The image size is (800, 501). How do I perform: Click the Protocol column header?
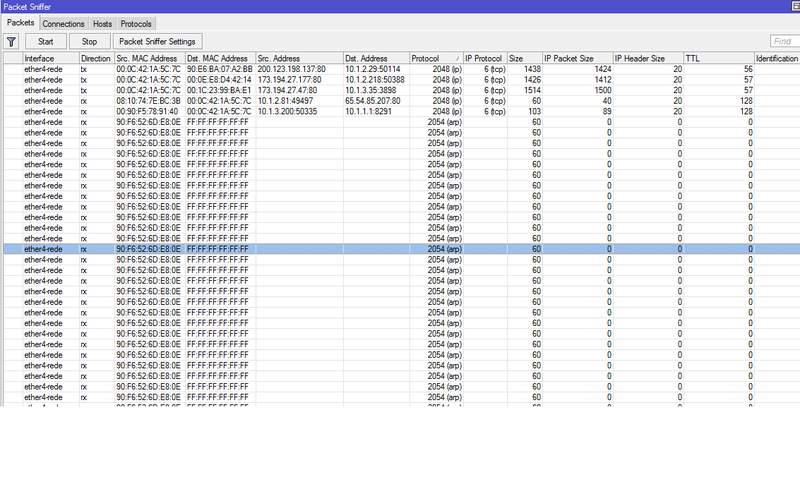pyautogui.click(x=436, y=58)
